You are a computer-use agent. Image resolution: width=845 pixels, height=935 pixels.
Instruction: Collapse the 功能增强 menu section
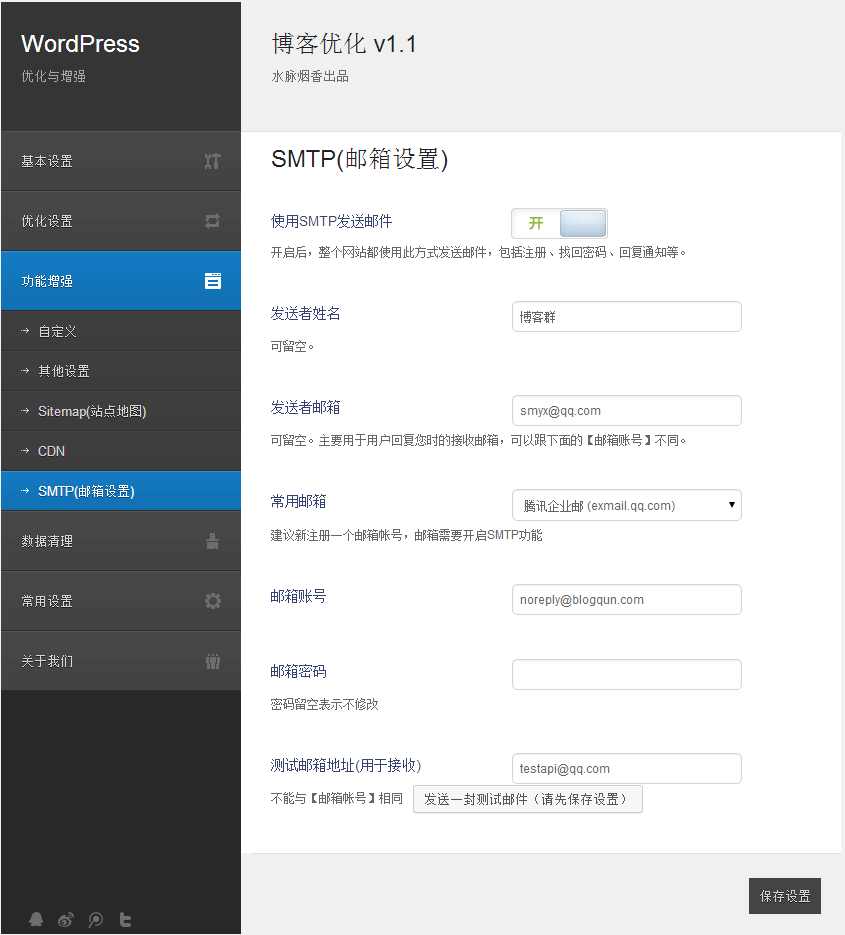coord(120,281)
